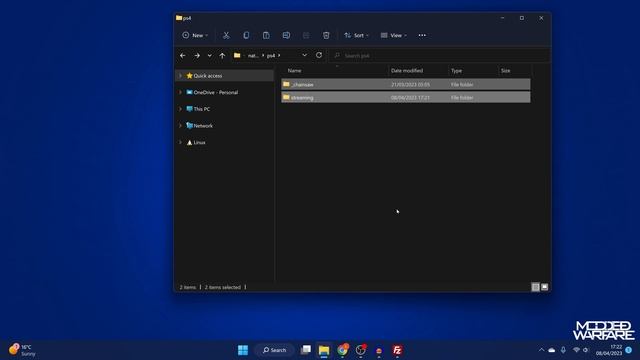Image resolution: width=640 pixels, height=360 pixels.
Task: Open the Sort options dropdown
Action: tap(356, 36)
